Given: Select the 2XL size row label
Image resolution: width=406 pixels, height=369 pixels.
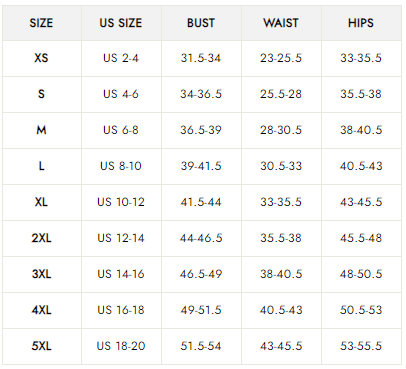Looking at the screenshot, I should (41, 238).
